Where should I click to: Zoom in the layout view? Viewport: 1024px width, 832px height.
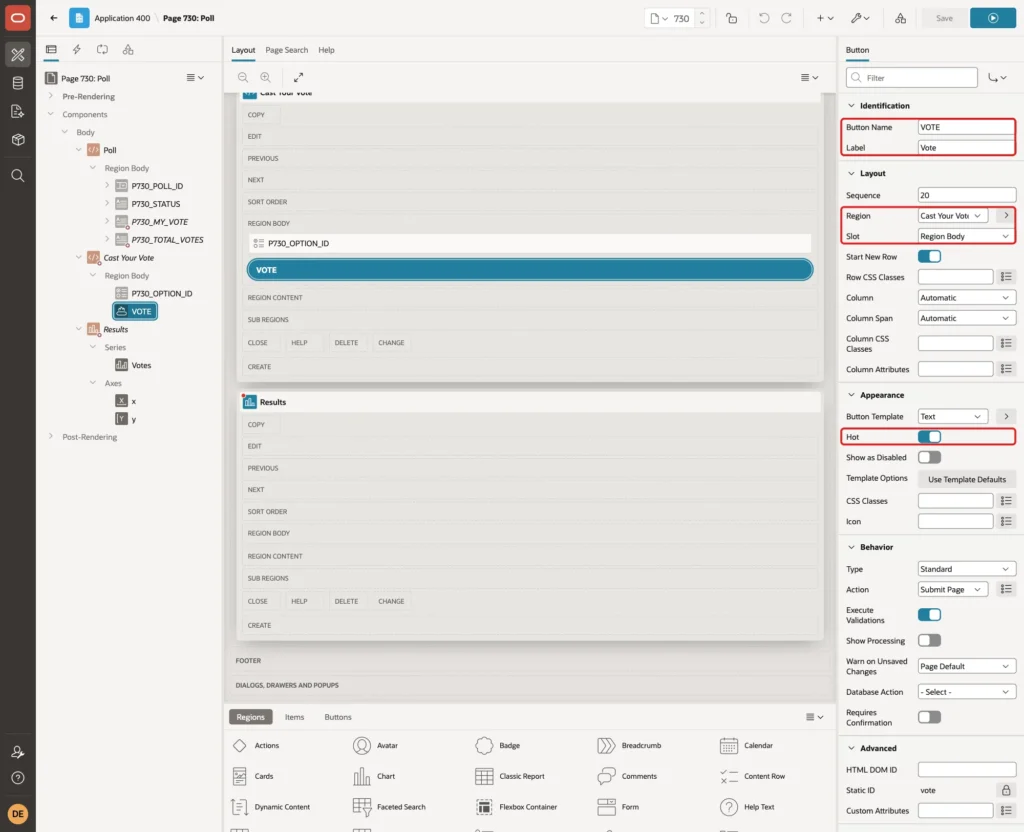266,77
